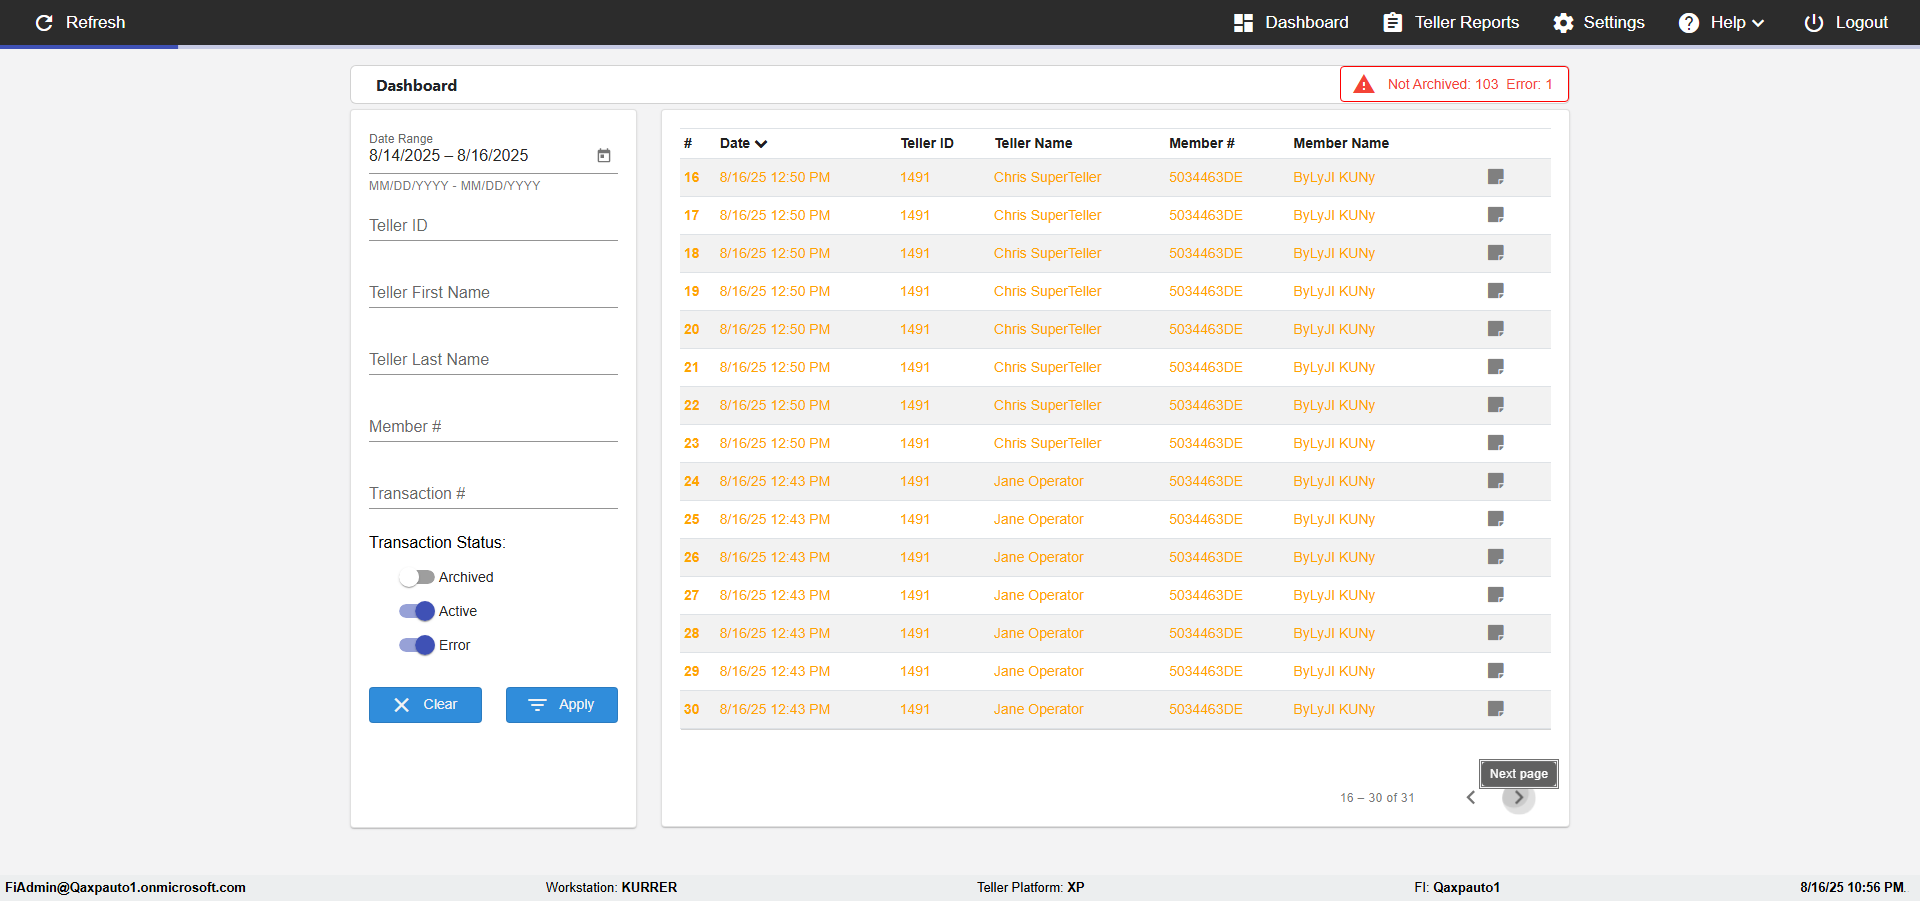The width and height of the screenshot is (1920, 901).
Task: Sort by the Date column header
Action: click(743, 143)
